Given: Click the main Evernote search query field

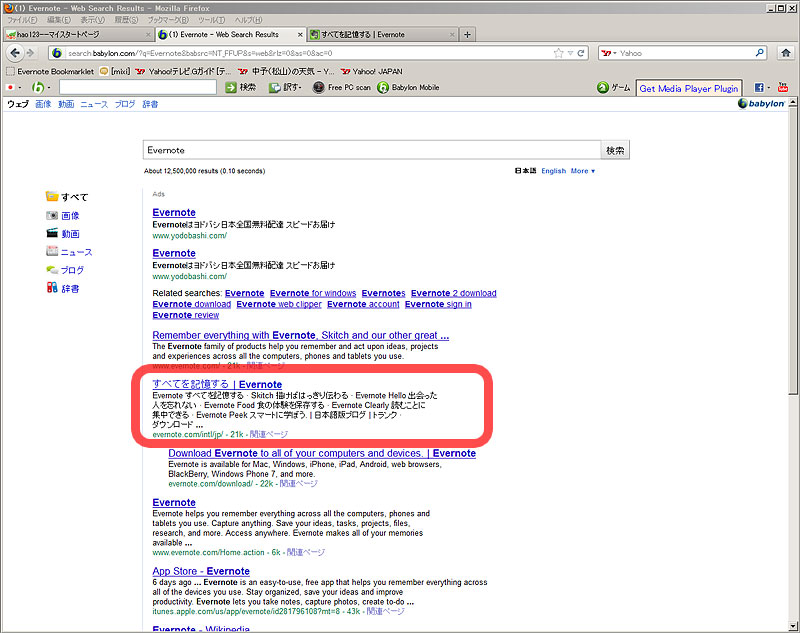Looking at the screenshot, I should (371, 150).
